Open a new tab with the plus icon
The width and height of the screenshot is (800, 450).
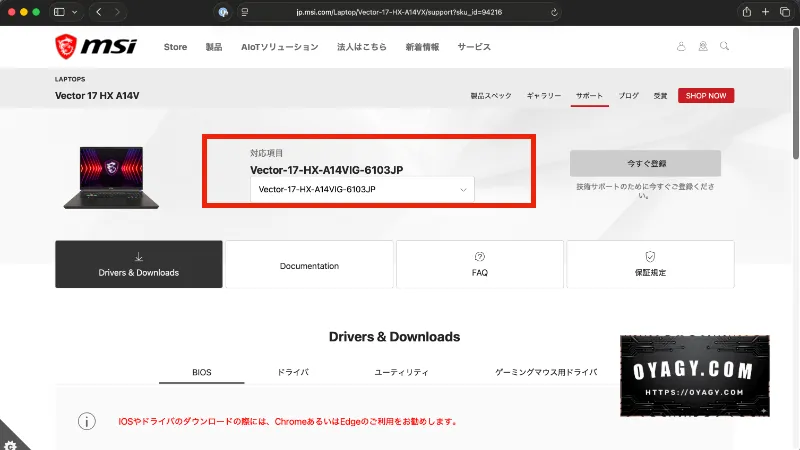point(765,12)
